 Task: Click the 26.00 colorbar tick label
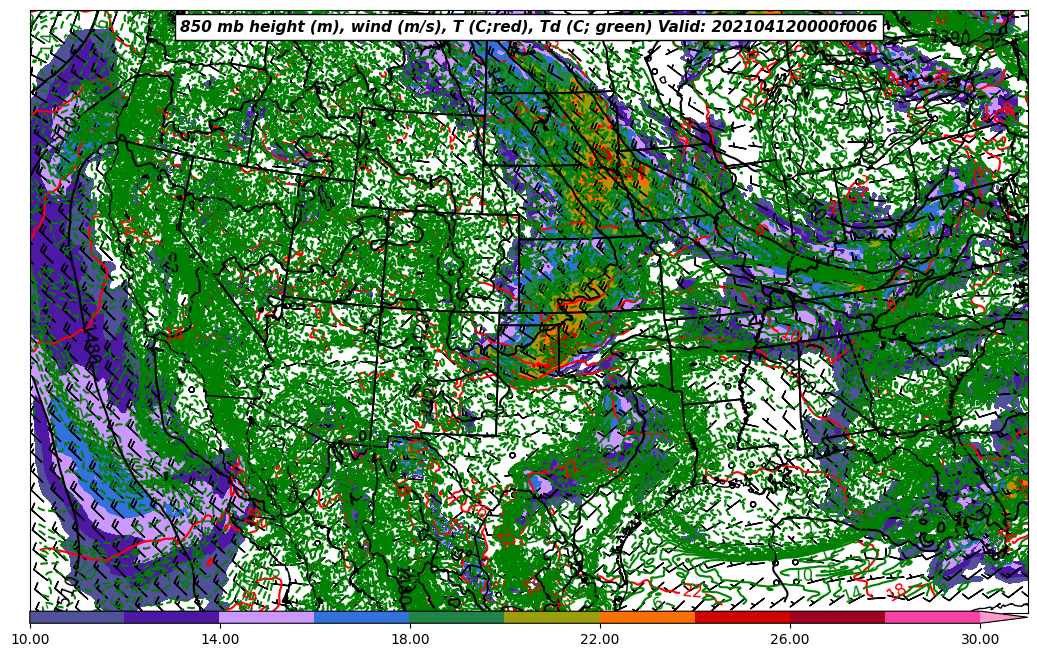point(790,638)
